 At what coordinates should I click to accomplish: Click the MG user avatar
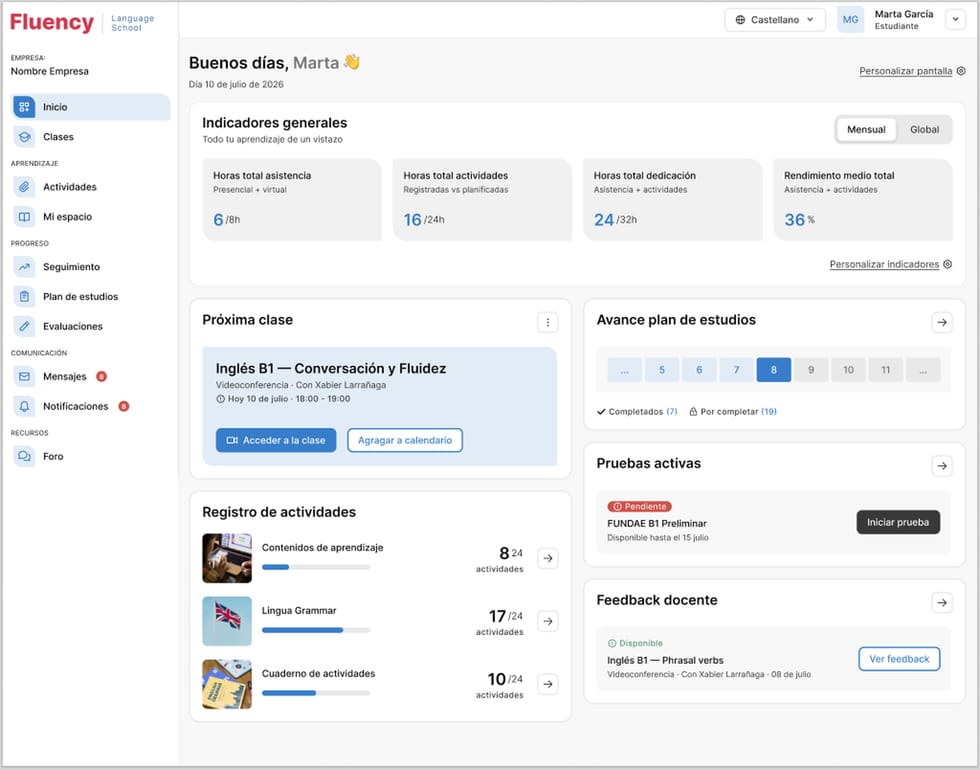click(851, 19)
